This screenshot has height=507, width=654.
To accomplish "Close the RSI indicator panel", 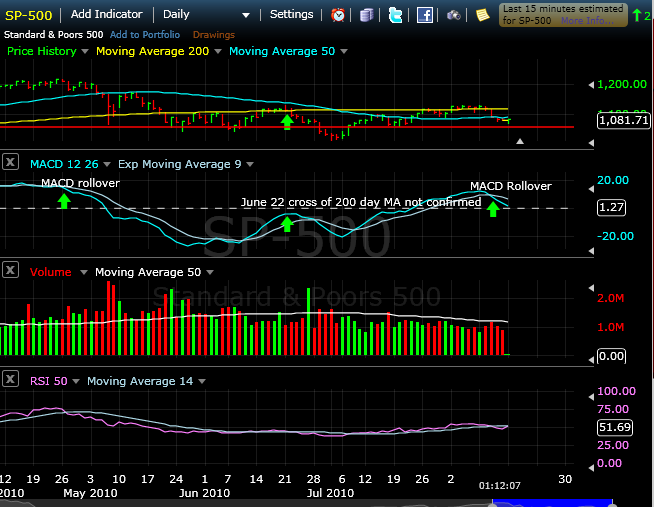I will [10, 380].
